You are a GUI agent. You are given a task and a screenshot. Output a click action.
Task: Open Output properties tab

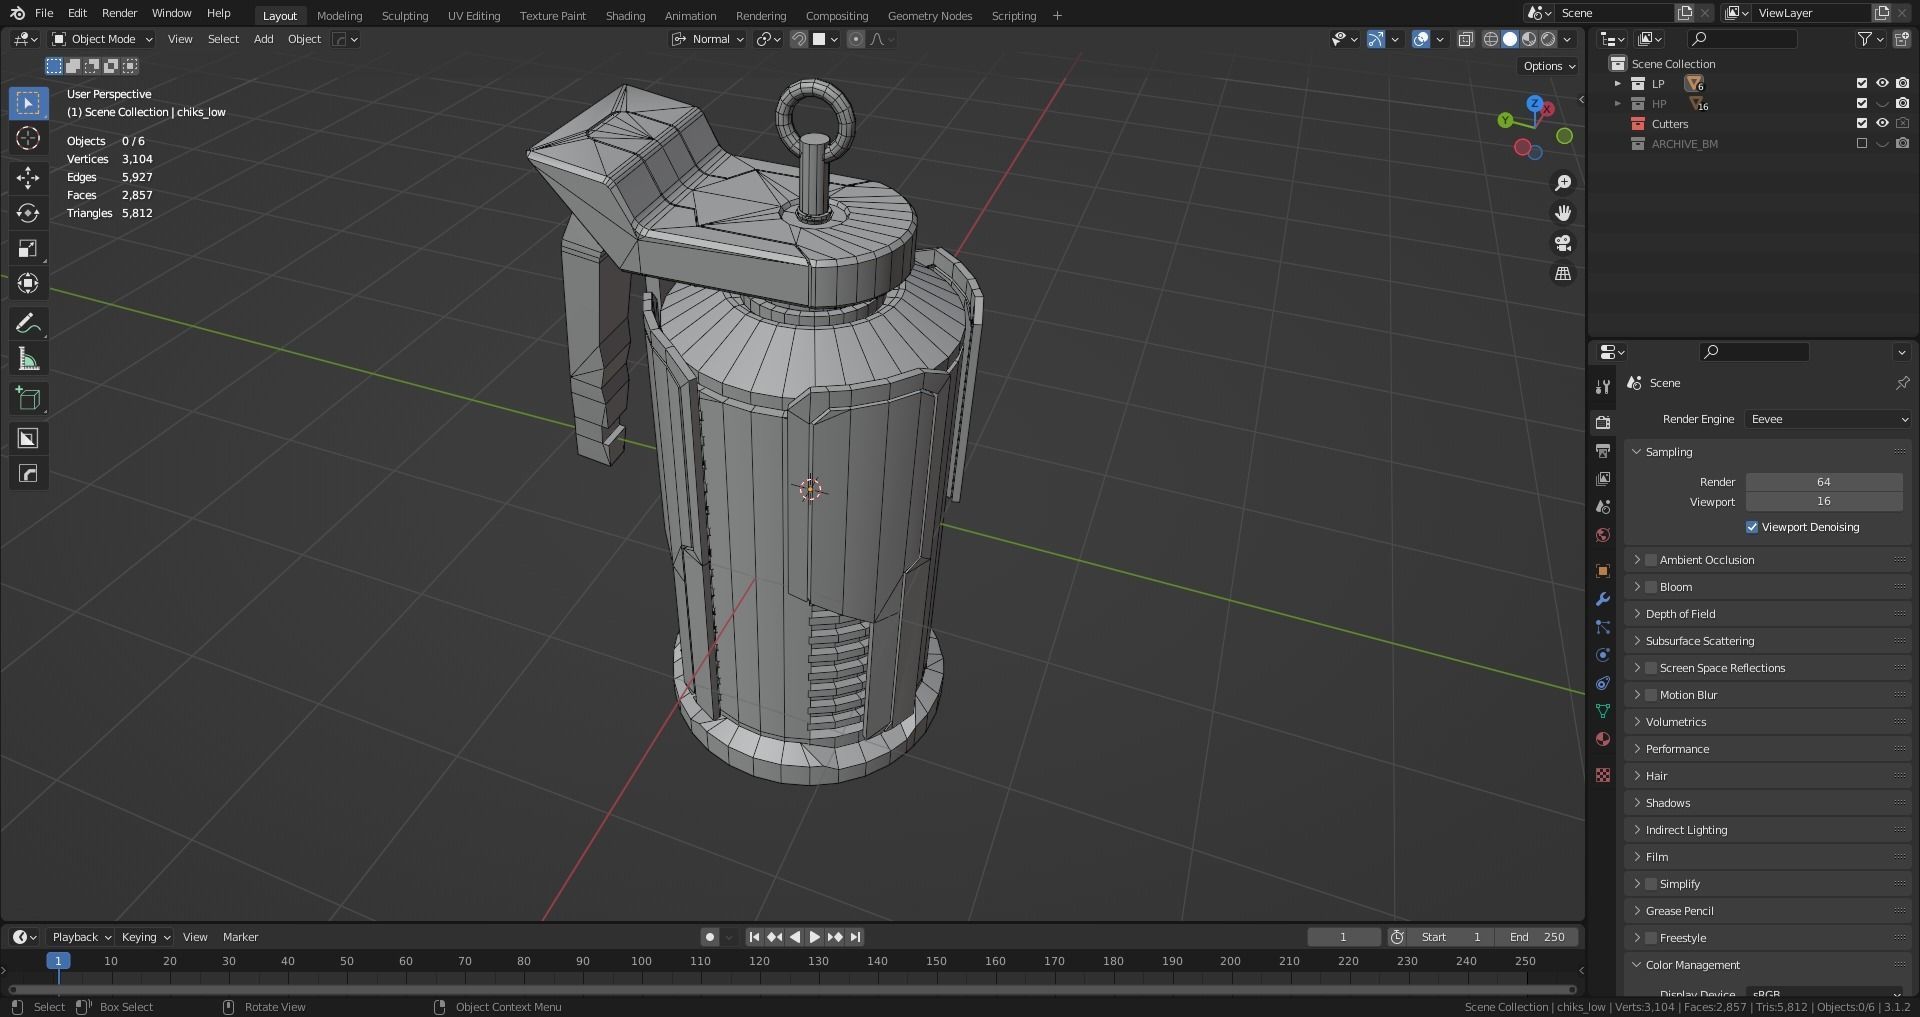(1603, 450)
